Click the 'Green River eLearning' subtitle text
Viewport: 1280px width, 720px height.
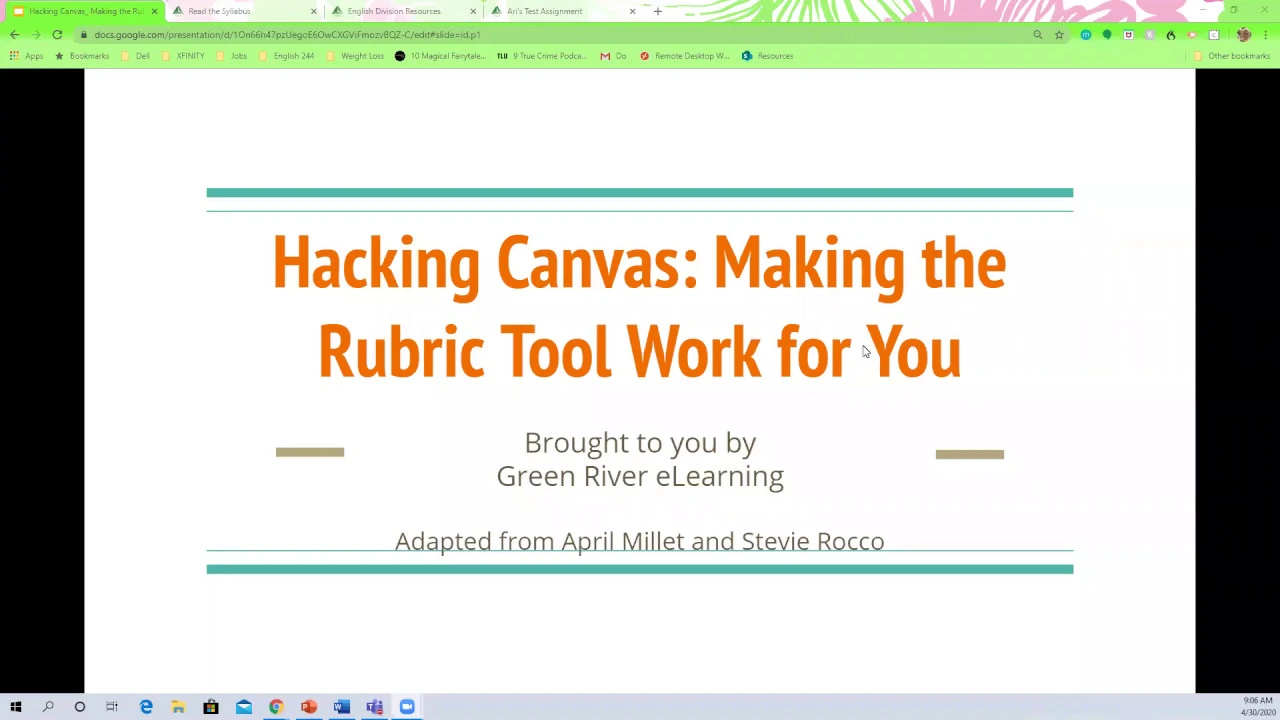pos(640,476)
